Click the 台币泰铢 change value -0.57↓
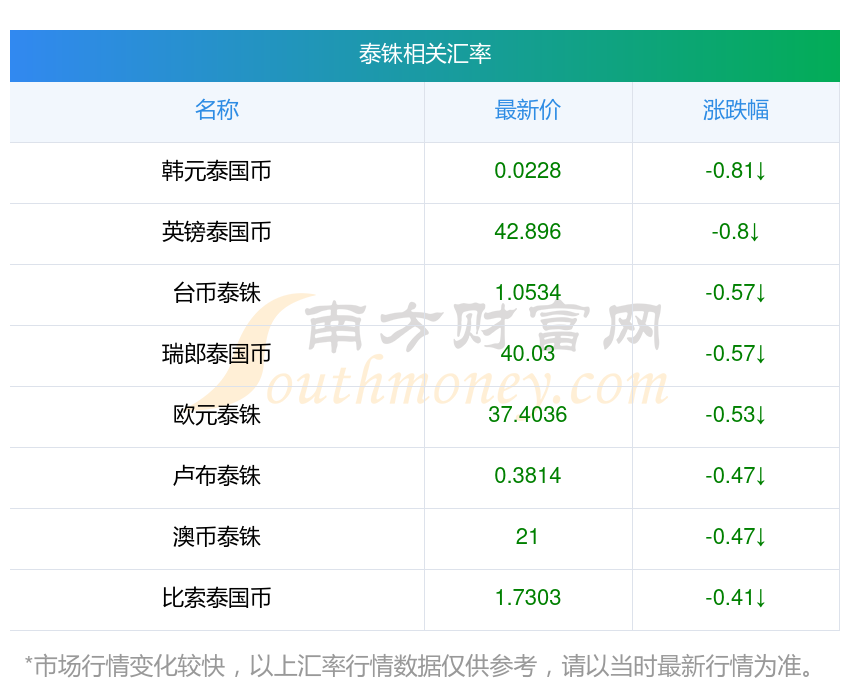The width and height of the screenshot is (850, 698). [x=736, y=293]
